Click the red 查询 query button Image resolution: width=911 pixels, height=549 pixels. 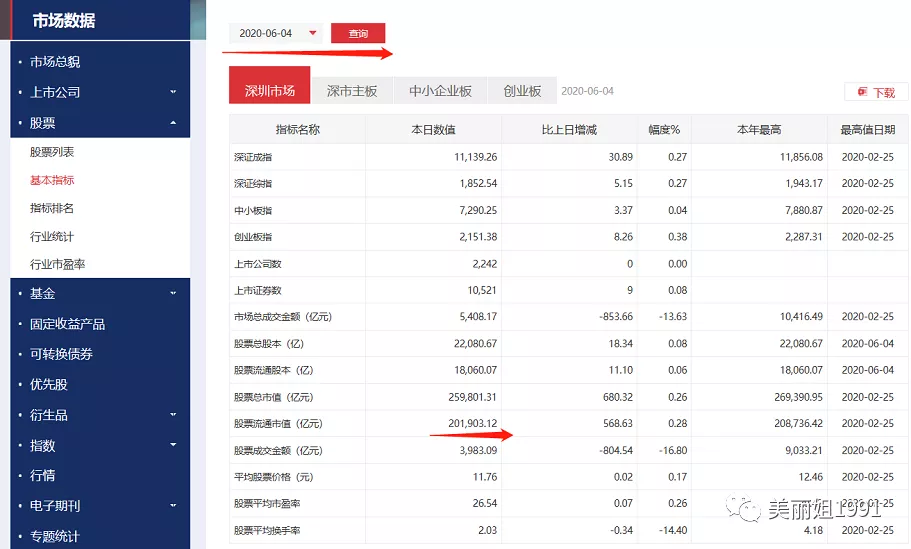pyautogui.click(x=358, y=33)
